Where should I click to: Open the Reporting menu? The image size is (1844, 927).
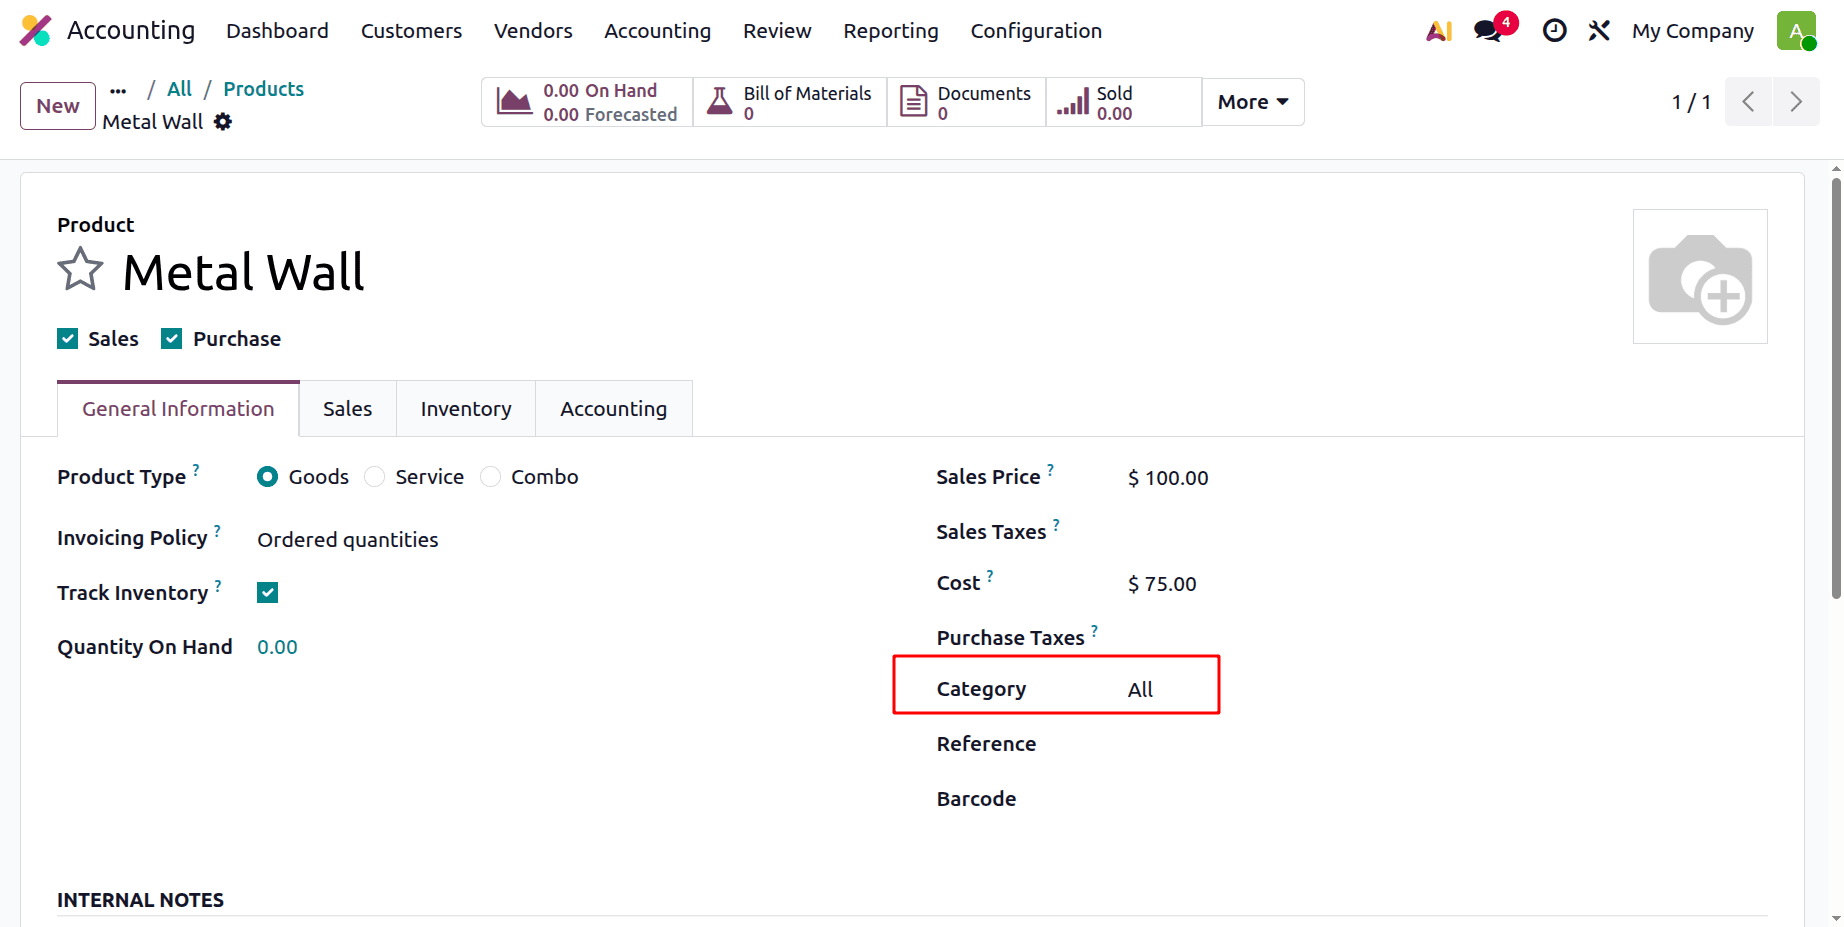[x=890, y=31]
